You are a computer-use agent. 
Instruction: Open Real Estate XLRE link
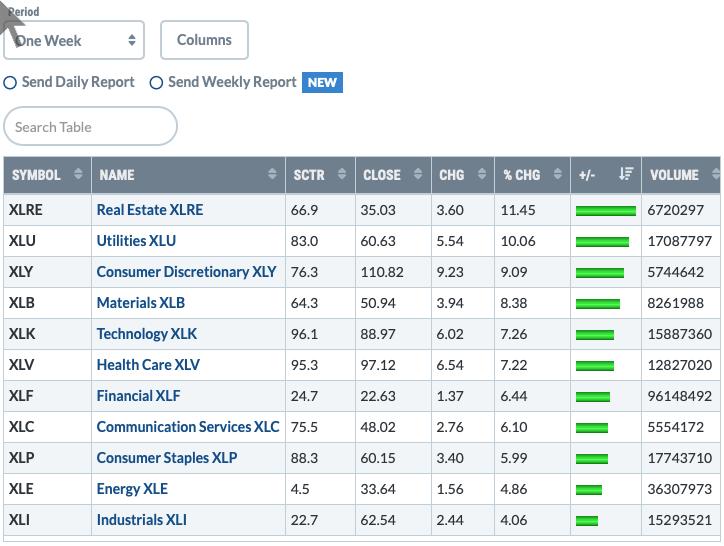[x=150, y=210]
